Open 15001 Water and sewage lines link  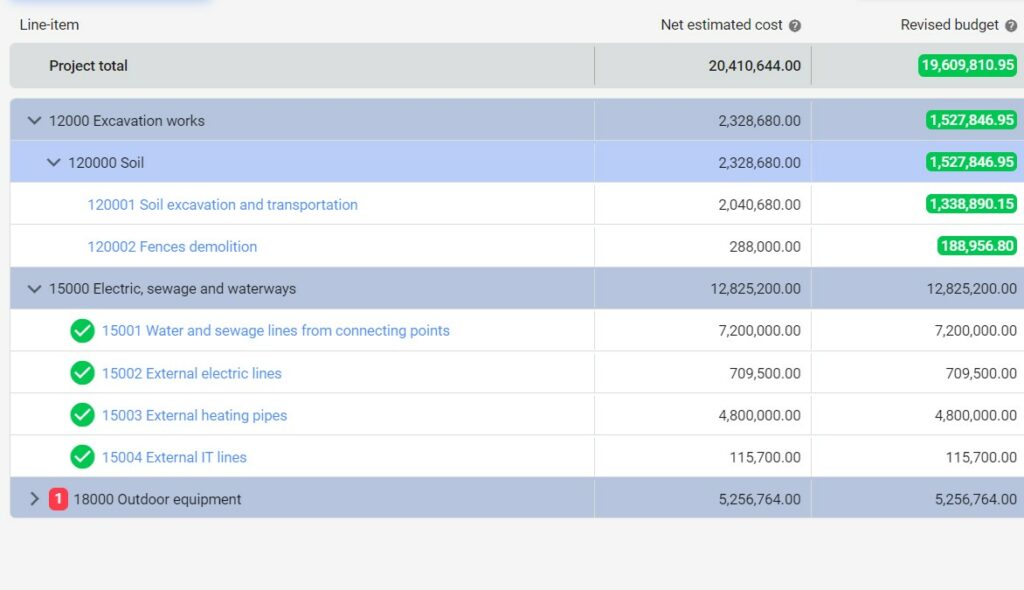276,331
